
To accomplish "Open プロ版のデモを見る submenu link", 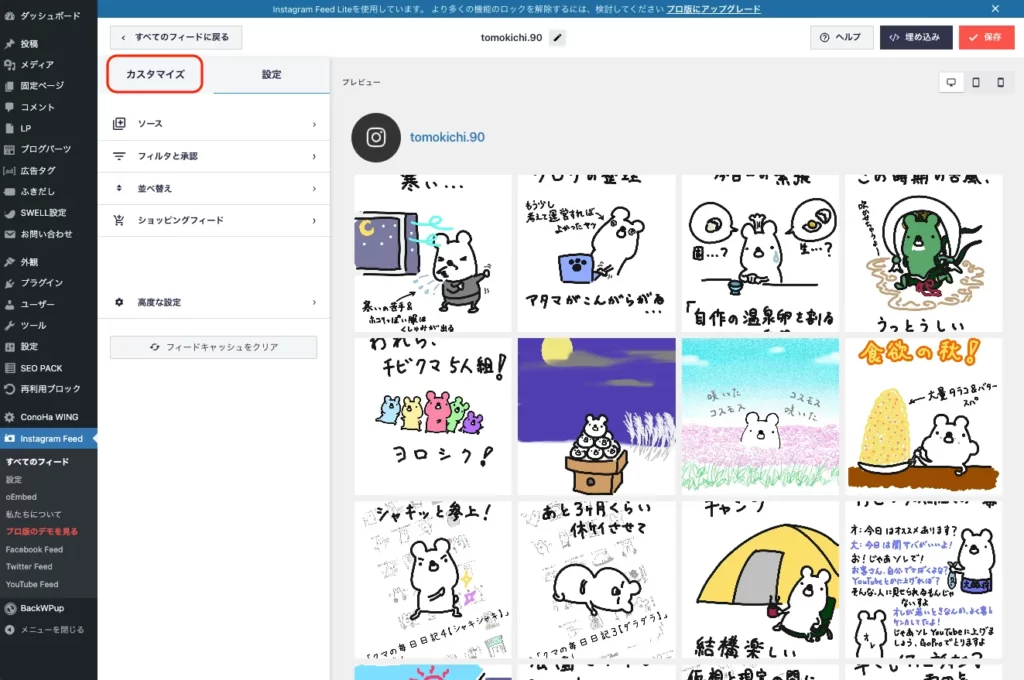I will coord(42,532).
